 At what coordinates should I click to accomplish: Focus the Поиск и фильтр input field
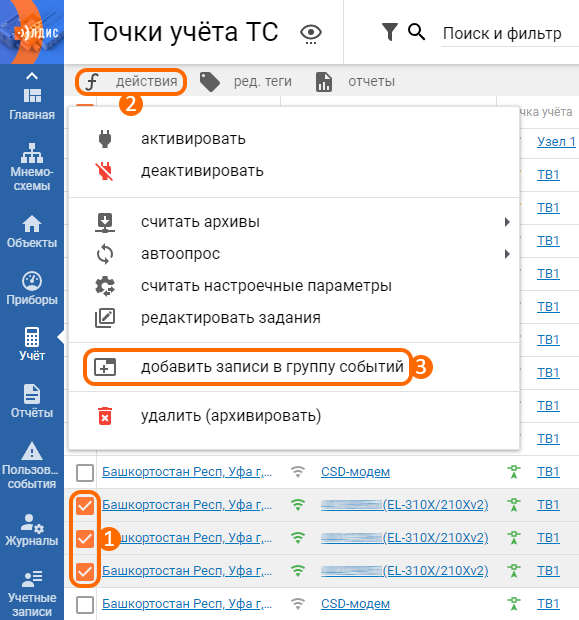(x=510, y=34)
